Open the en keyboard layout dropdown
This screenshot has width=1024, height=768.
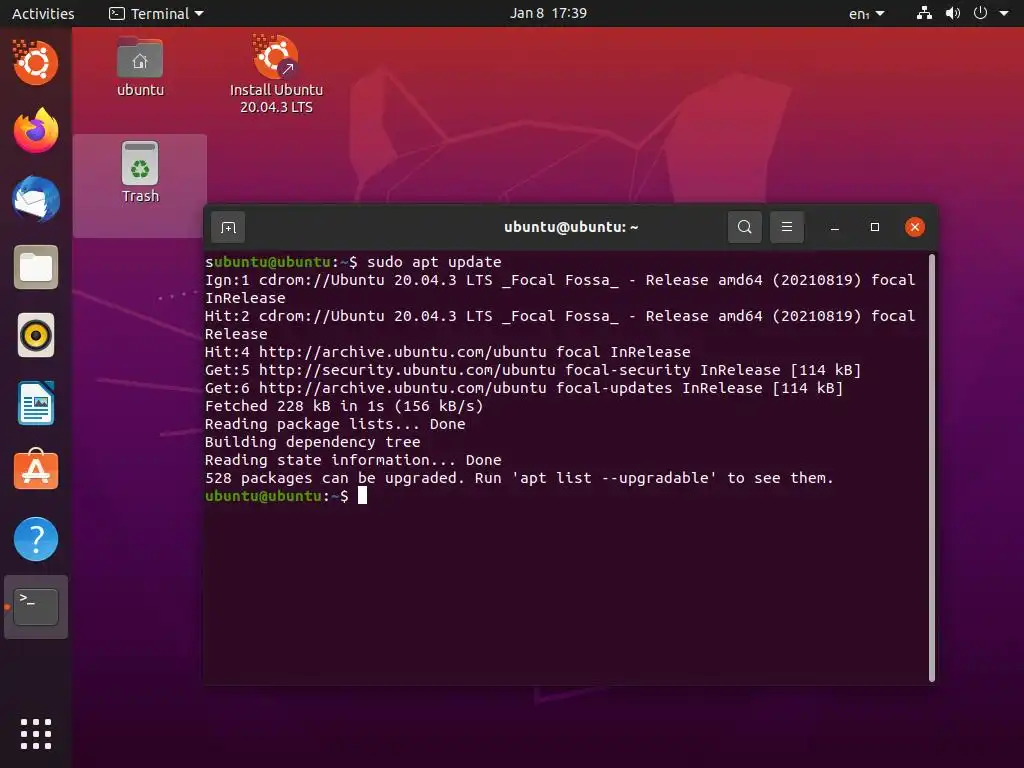click(867, 13)
